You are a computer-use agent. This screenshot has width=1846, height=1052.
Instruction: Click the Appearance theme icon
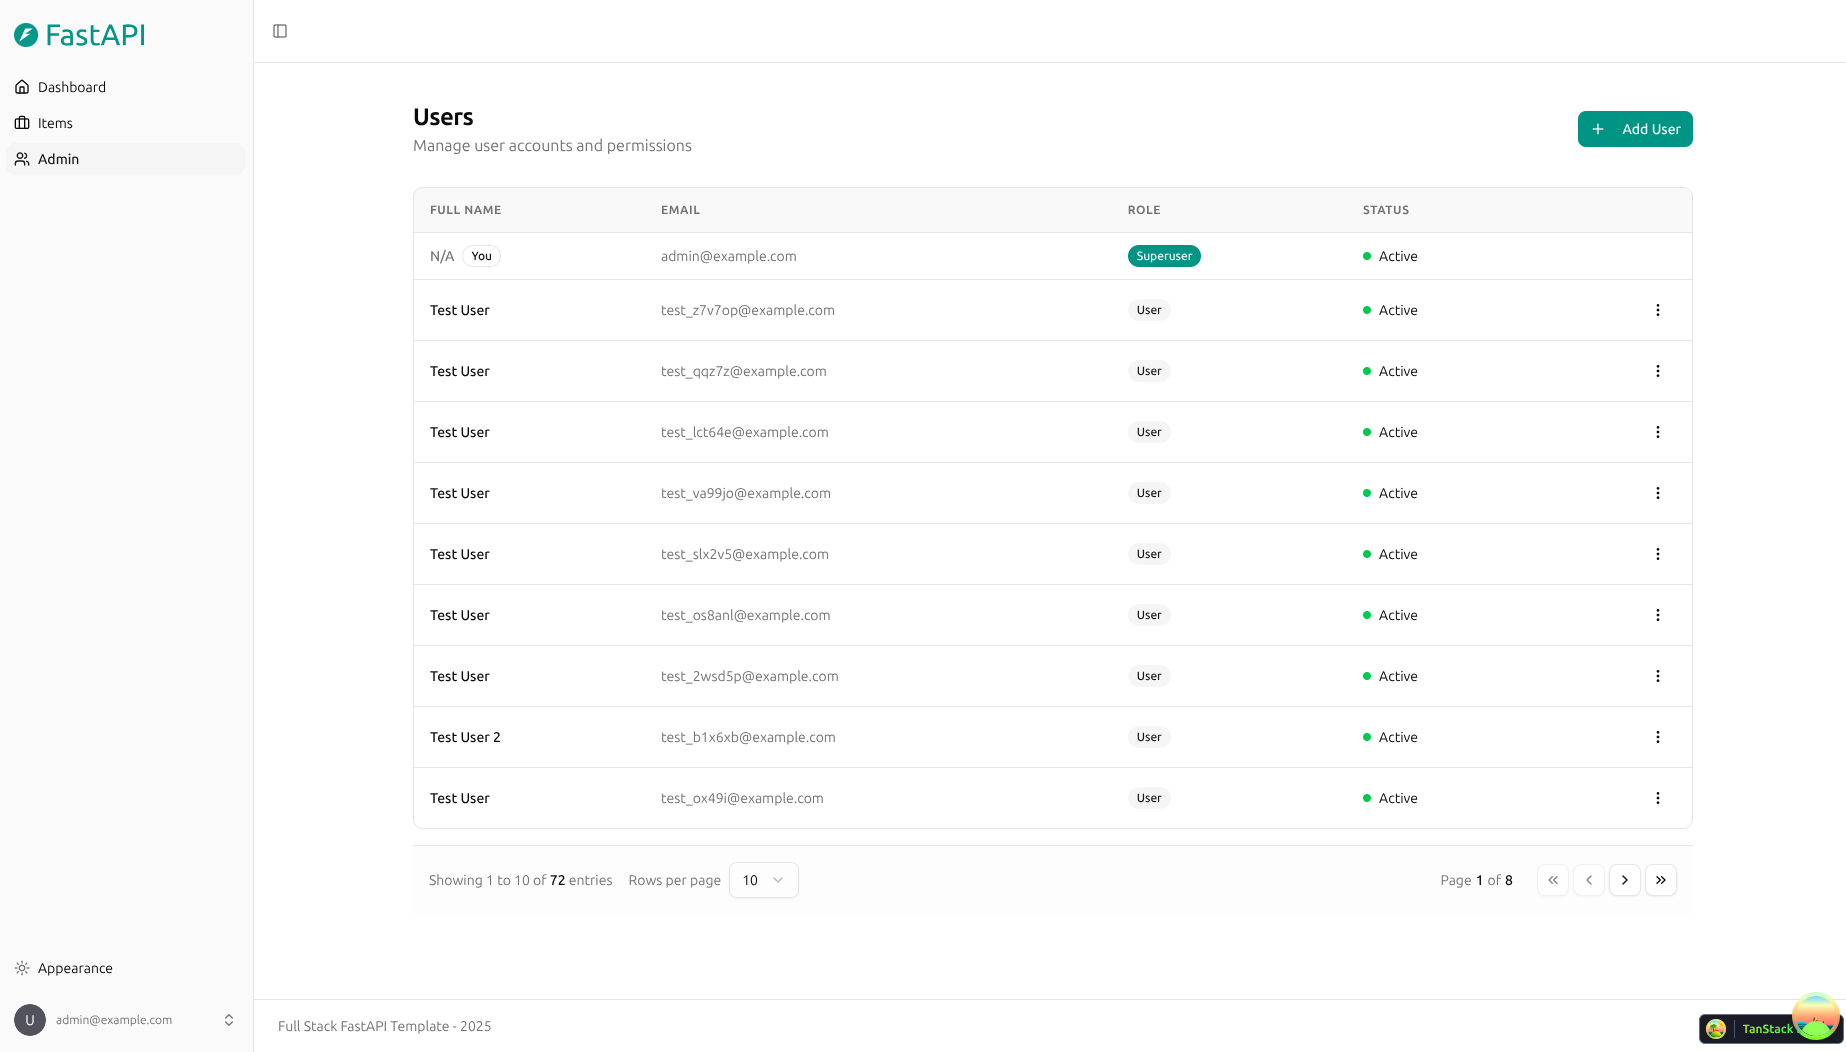coord(22,968)
